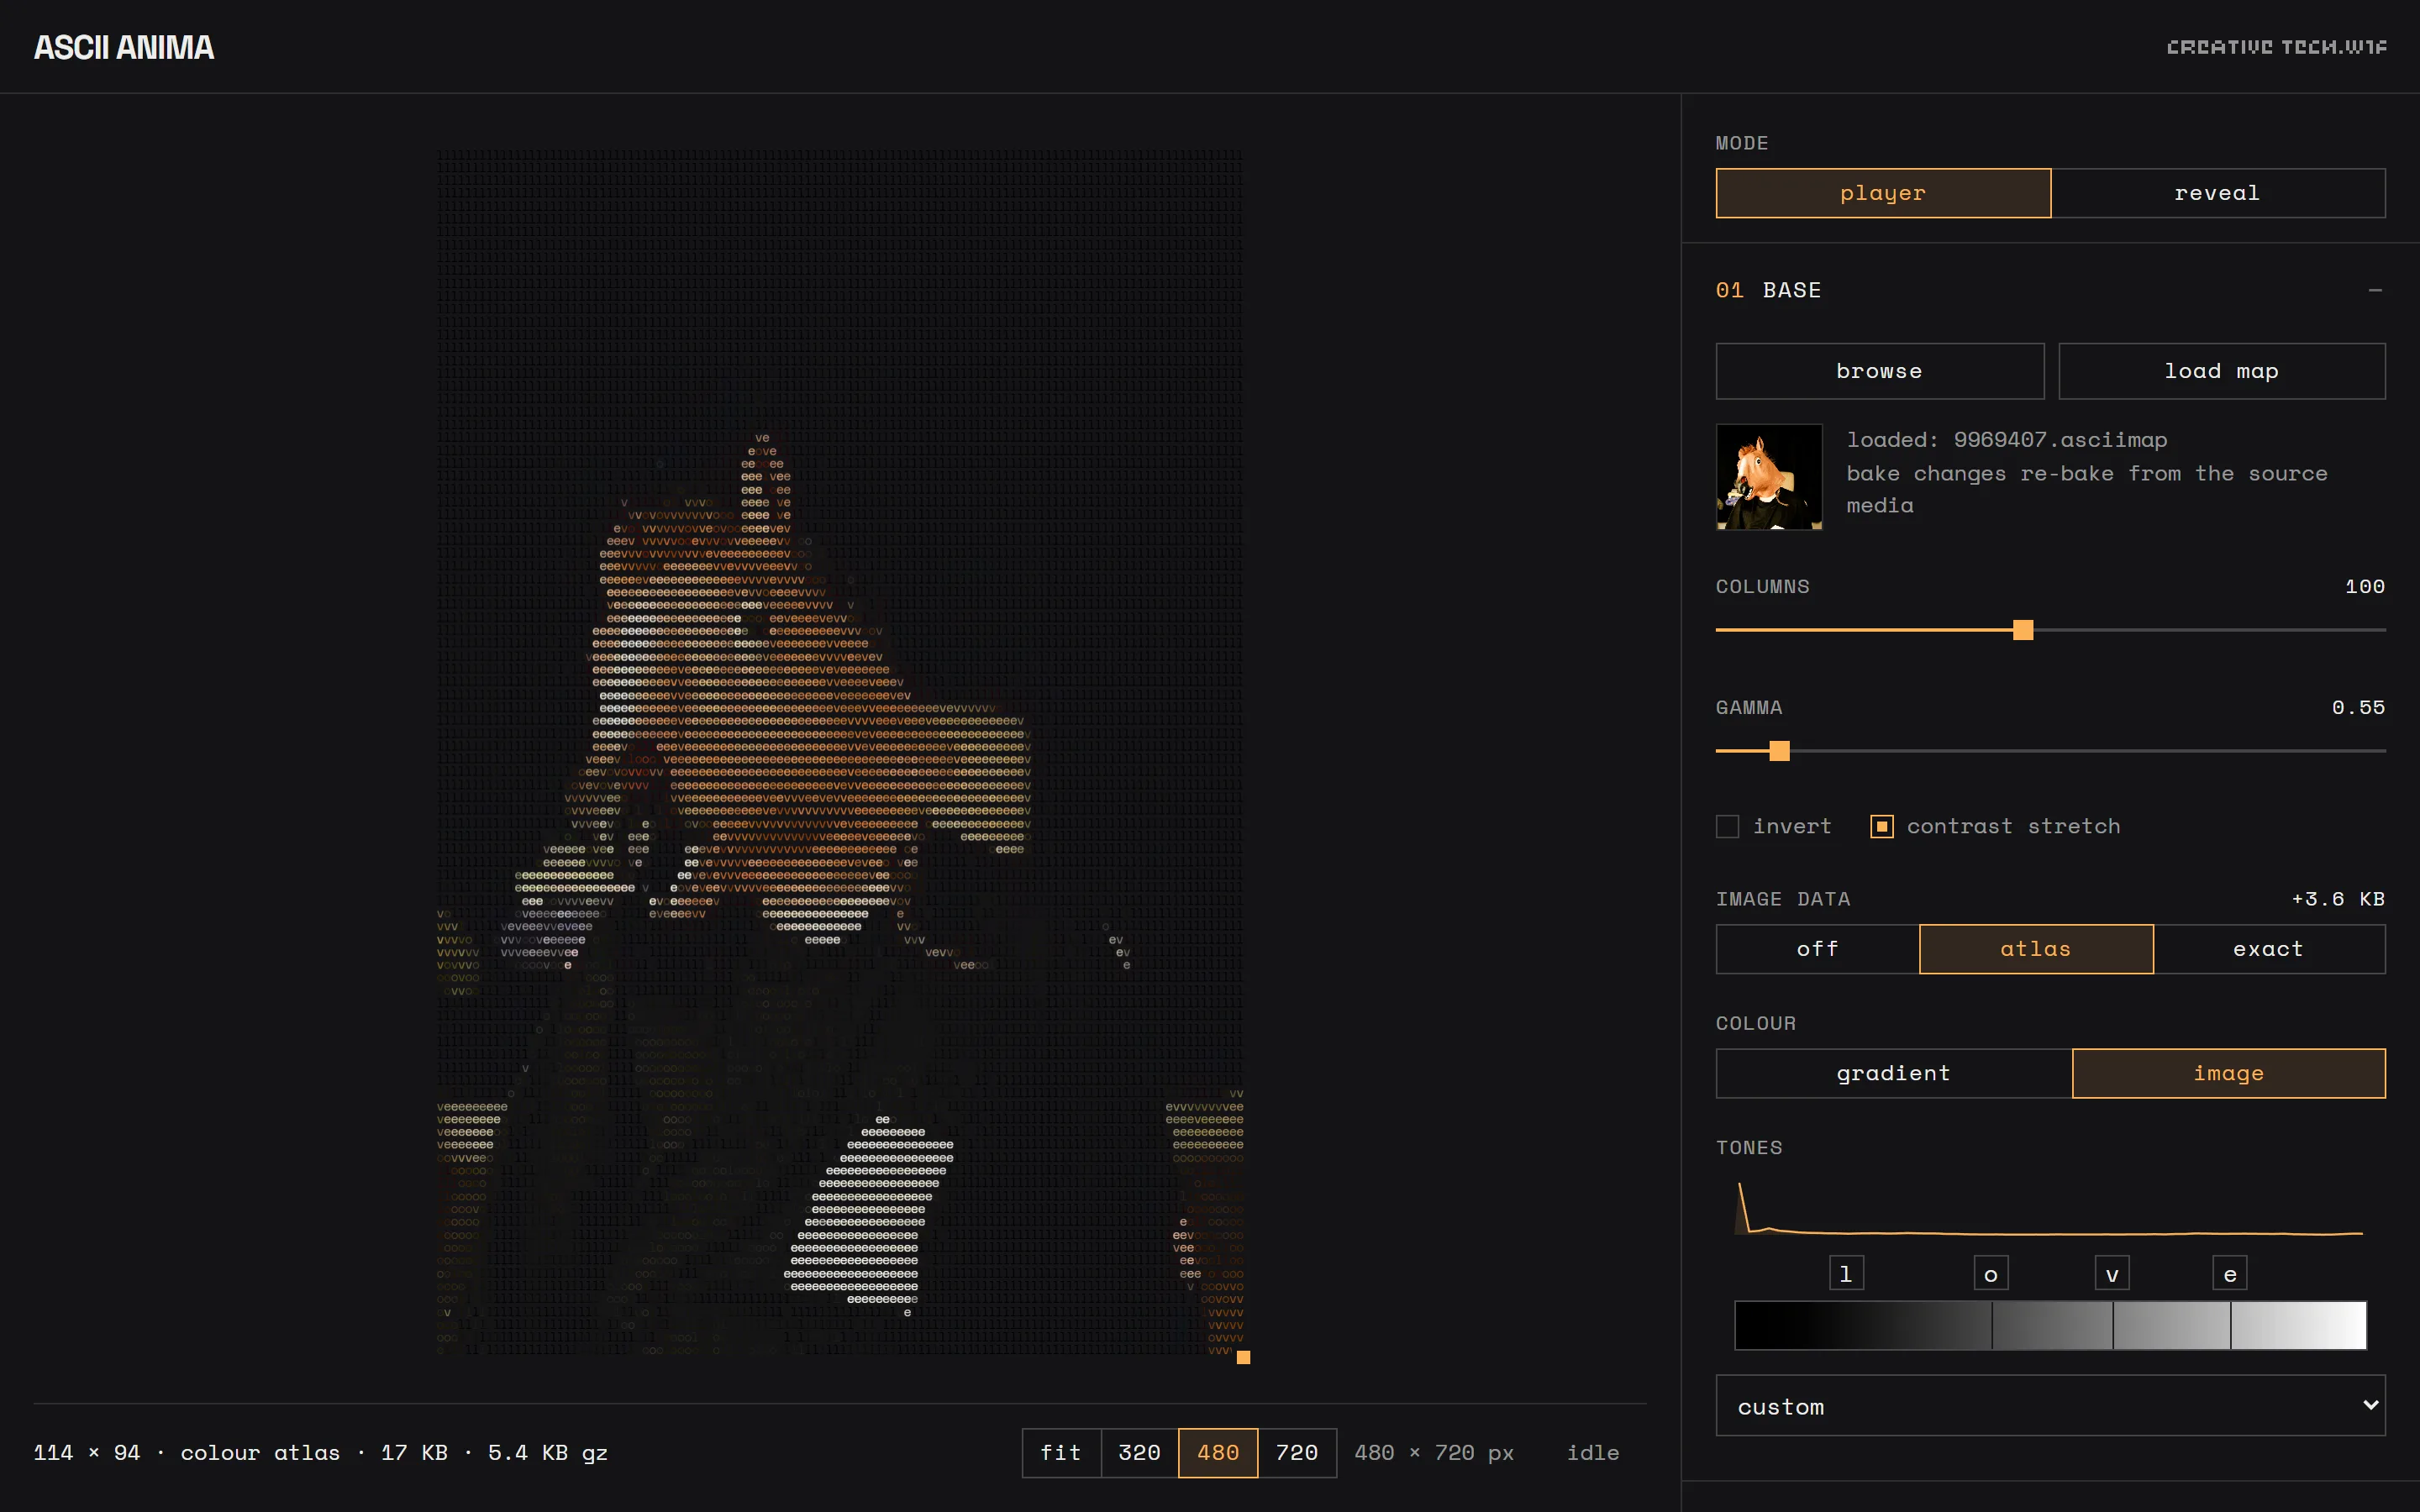Adjust the COLUMNS slider handle

point(2023,630)
